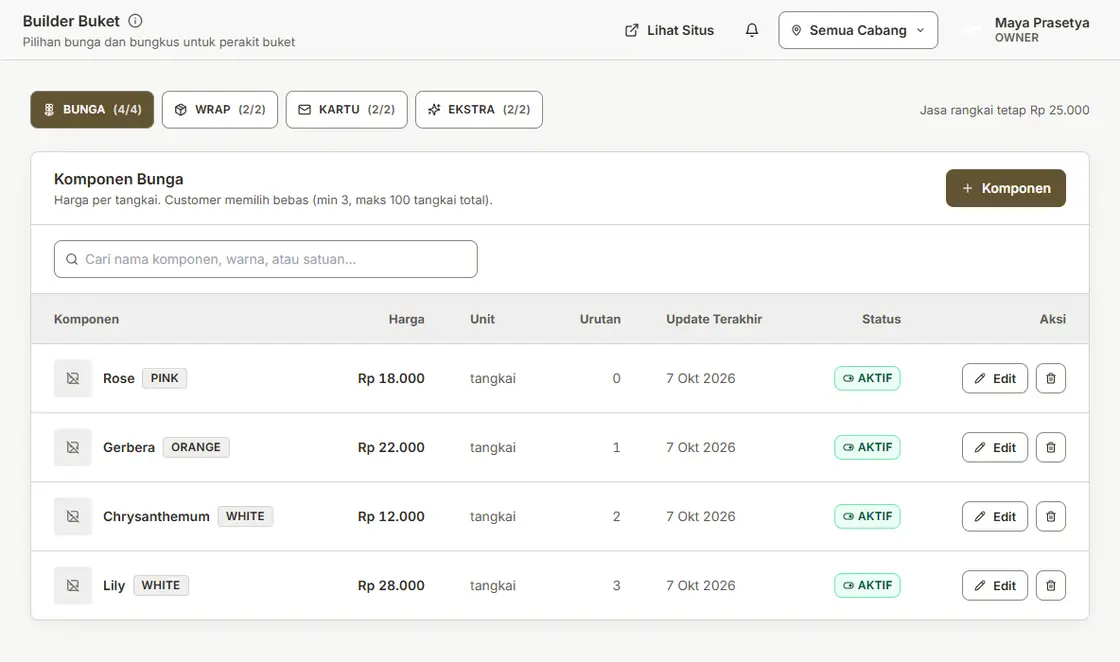Switch to the EKSTRA tab
This screenshot has height=662, width=1120.
[x=479, y=110]
